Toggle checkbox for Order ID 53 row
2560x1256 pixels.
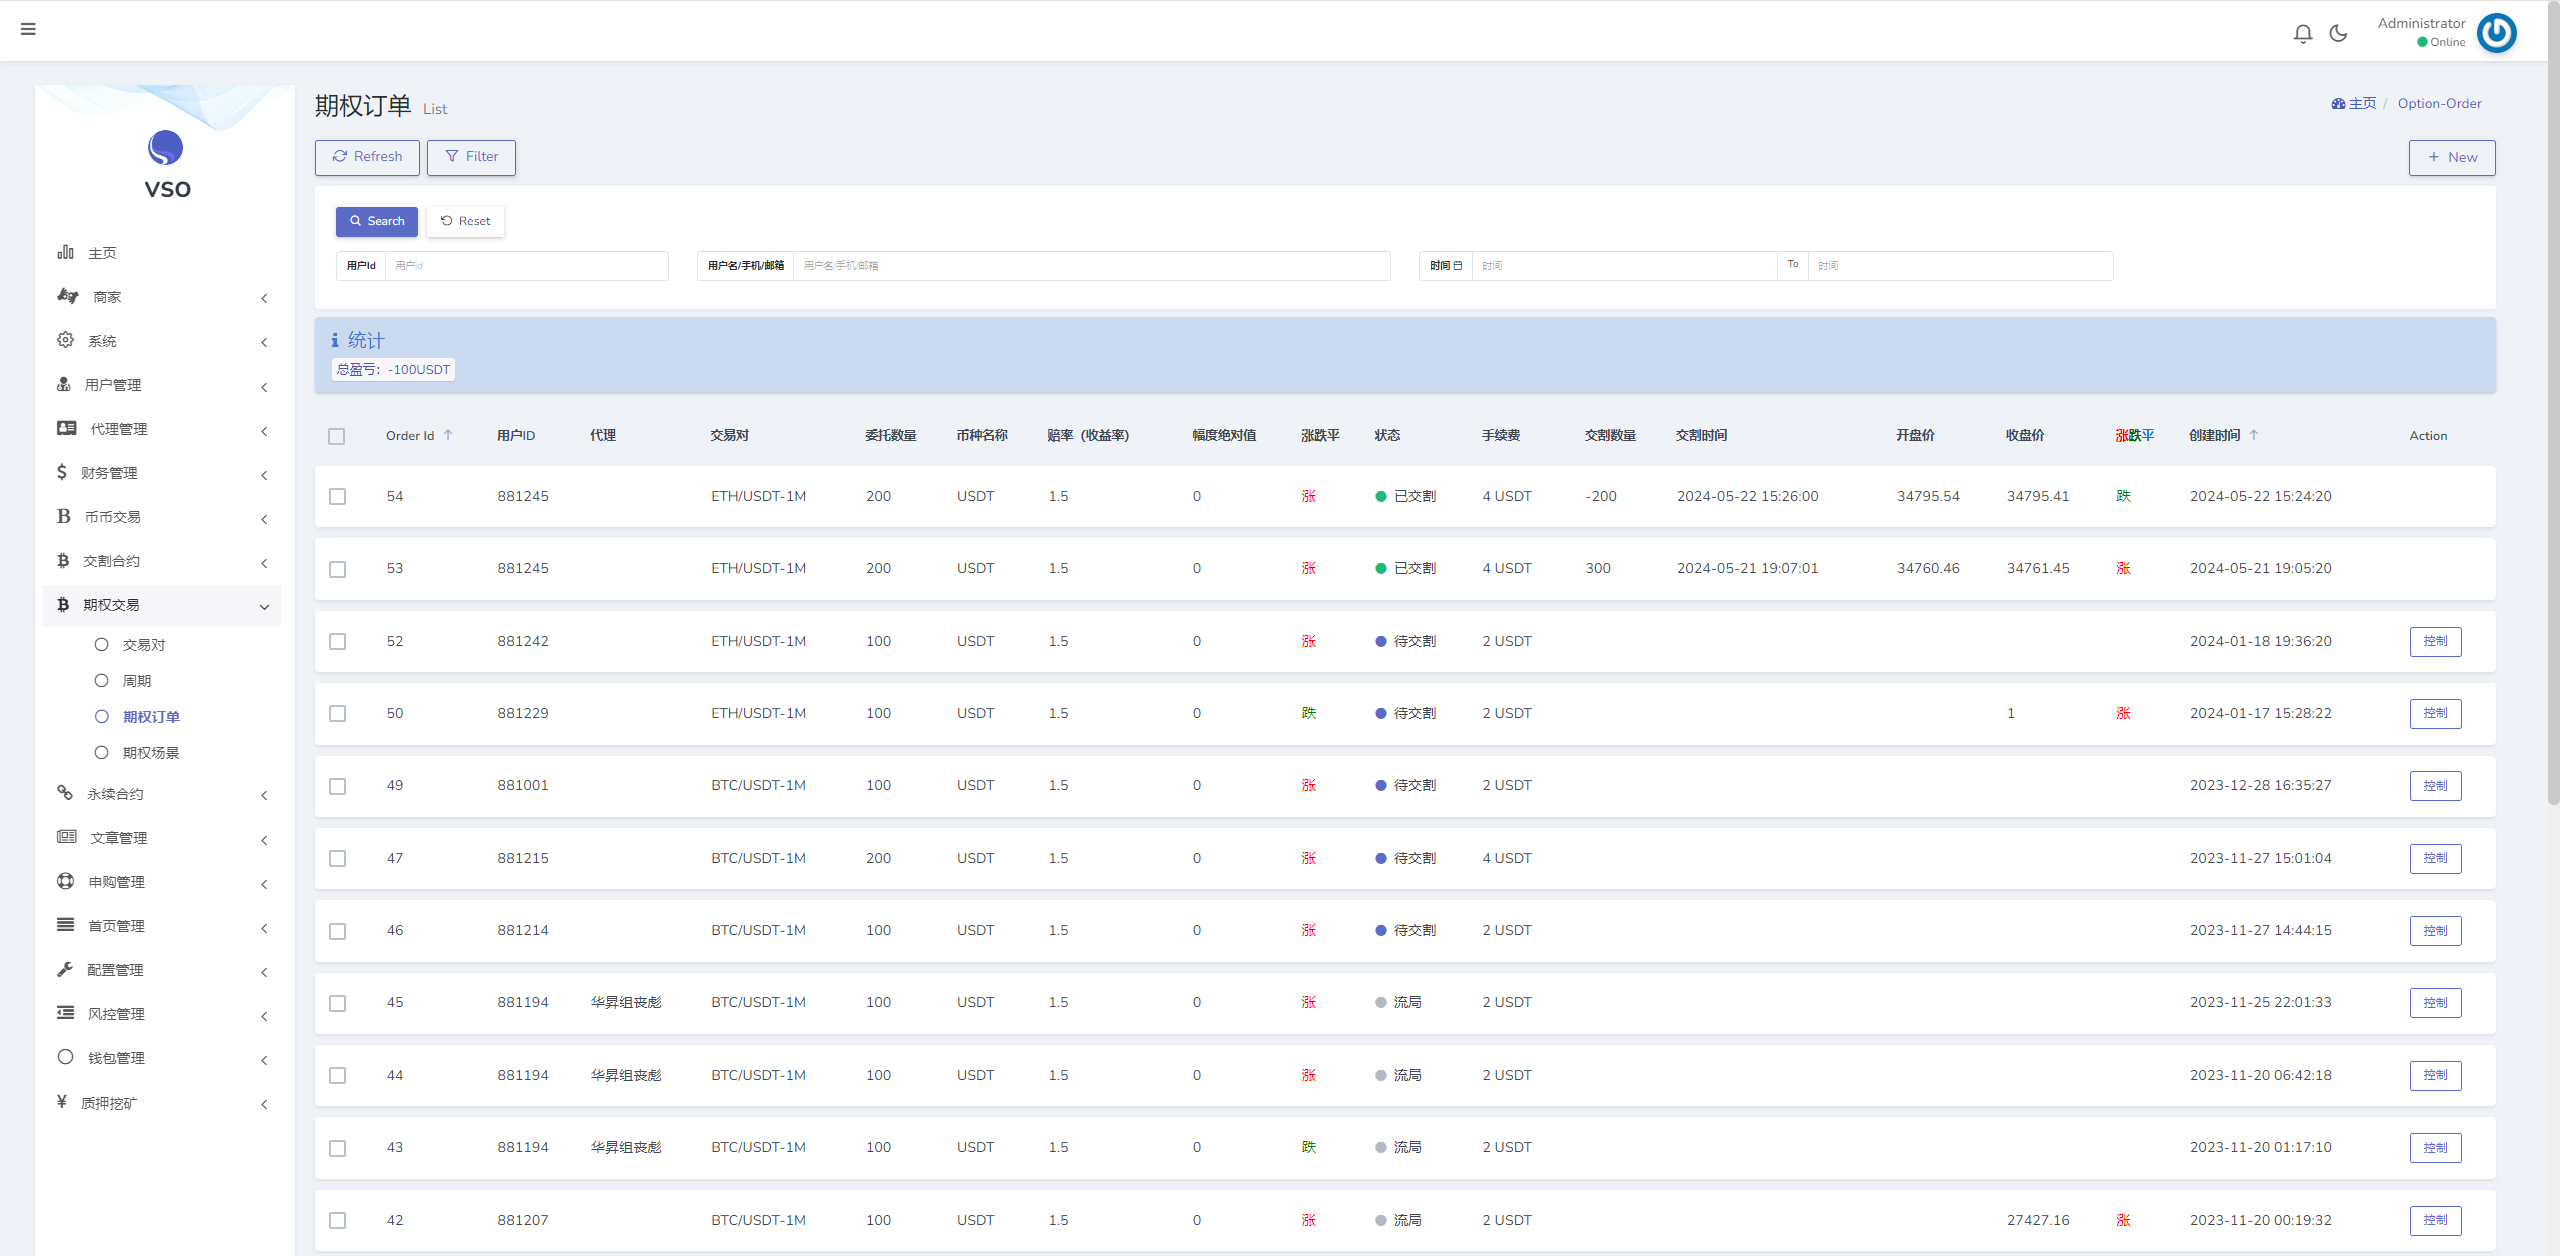pyautogui.click(x=340, y=568)
